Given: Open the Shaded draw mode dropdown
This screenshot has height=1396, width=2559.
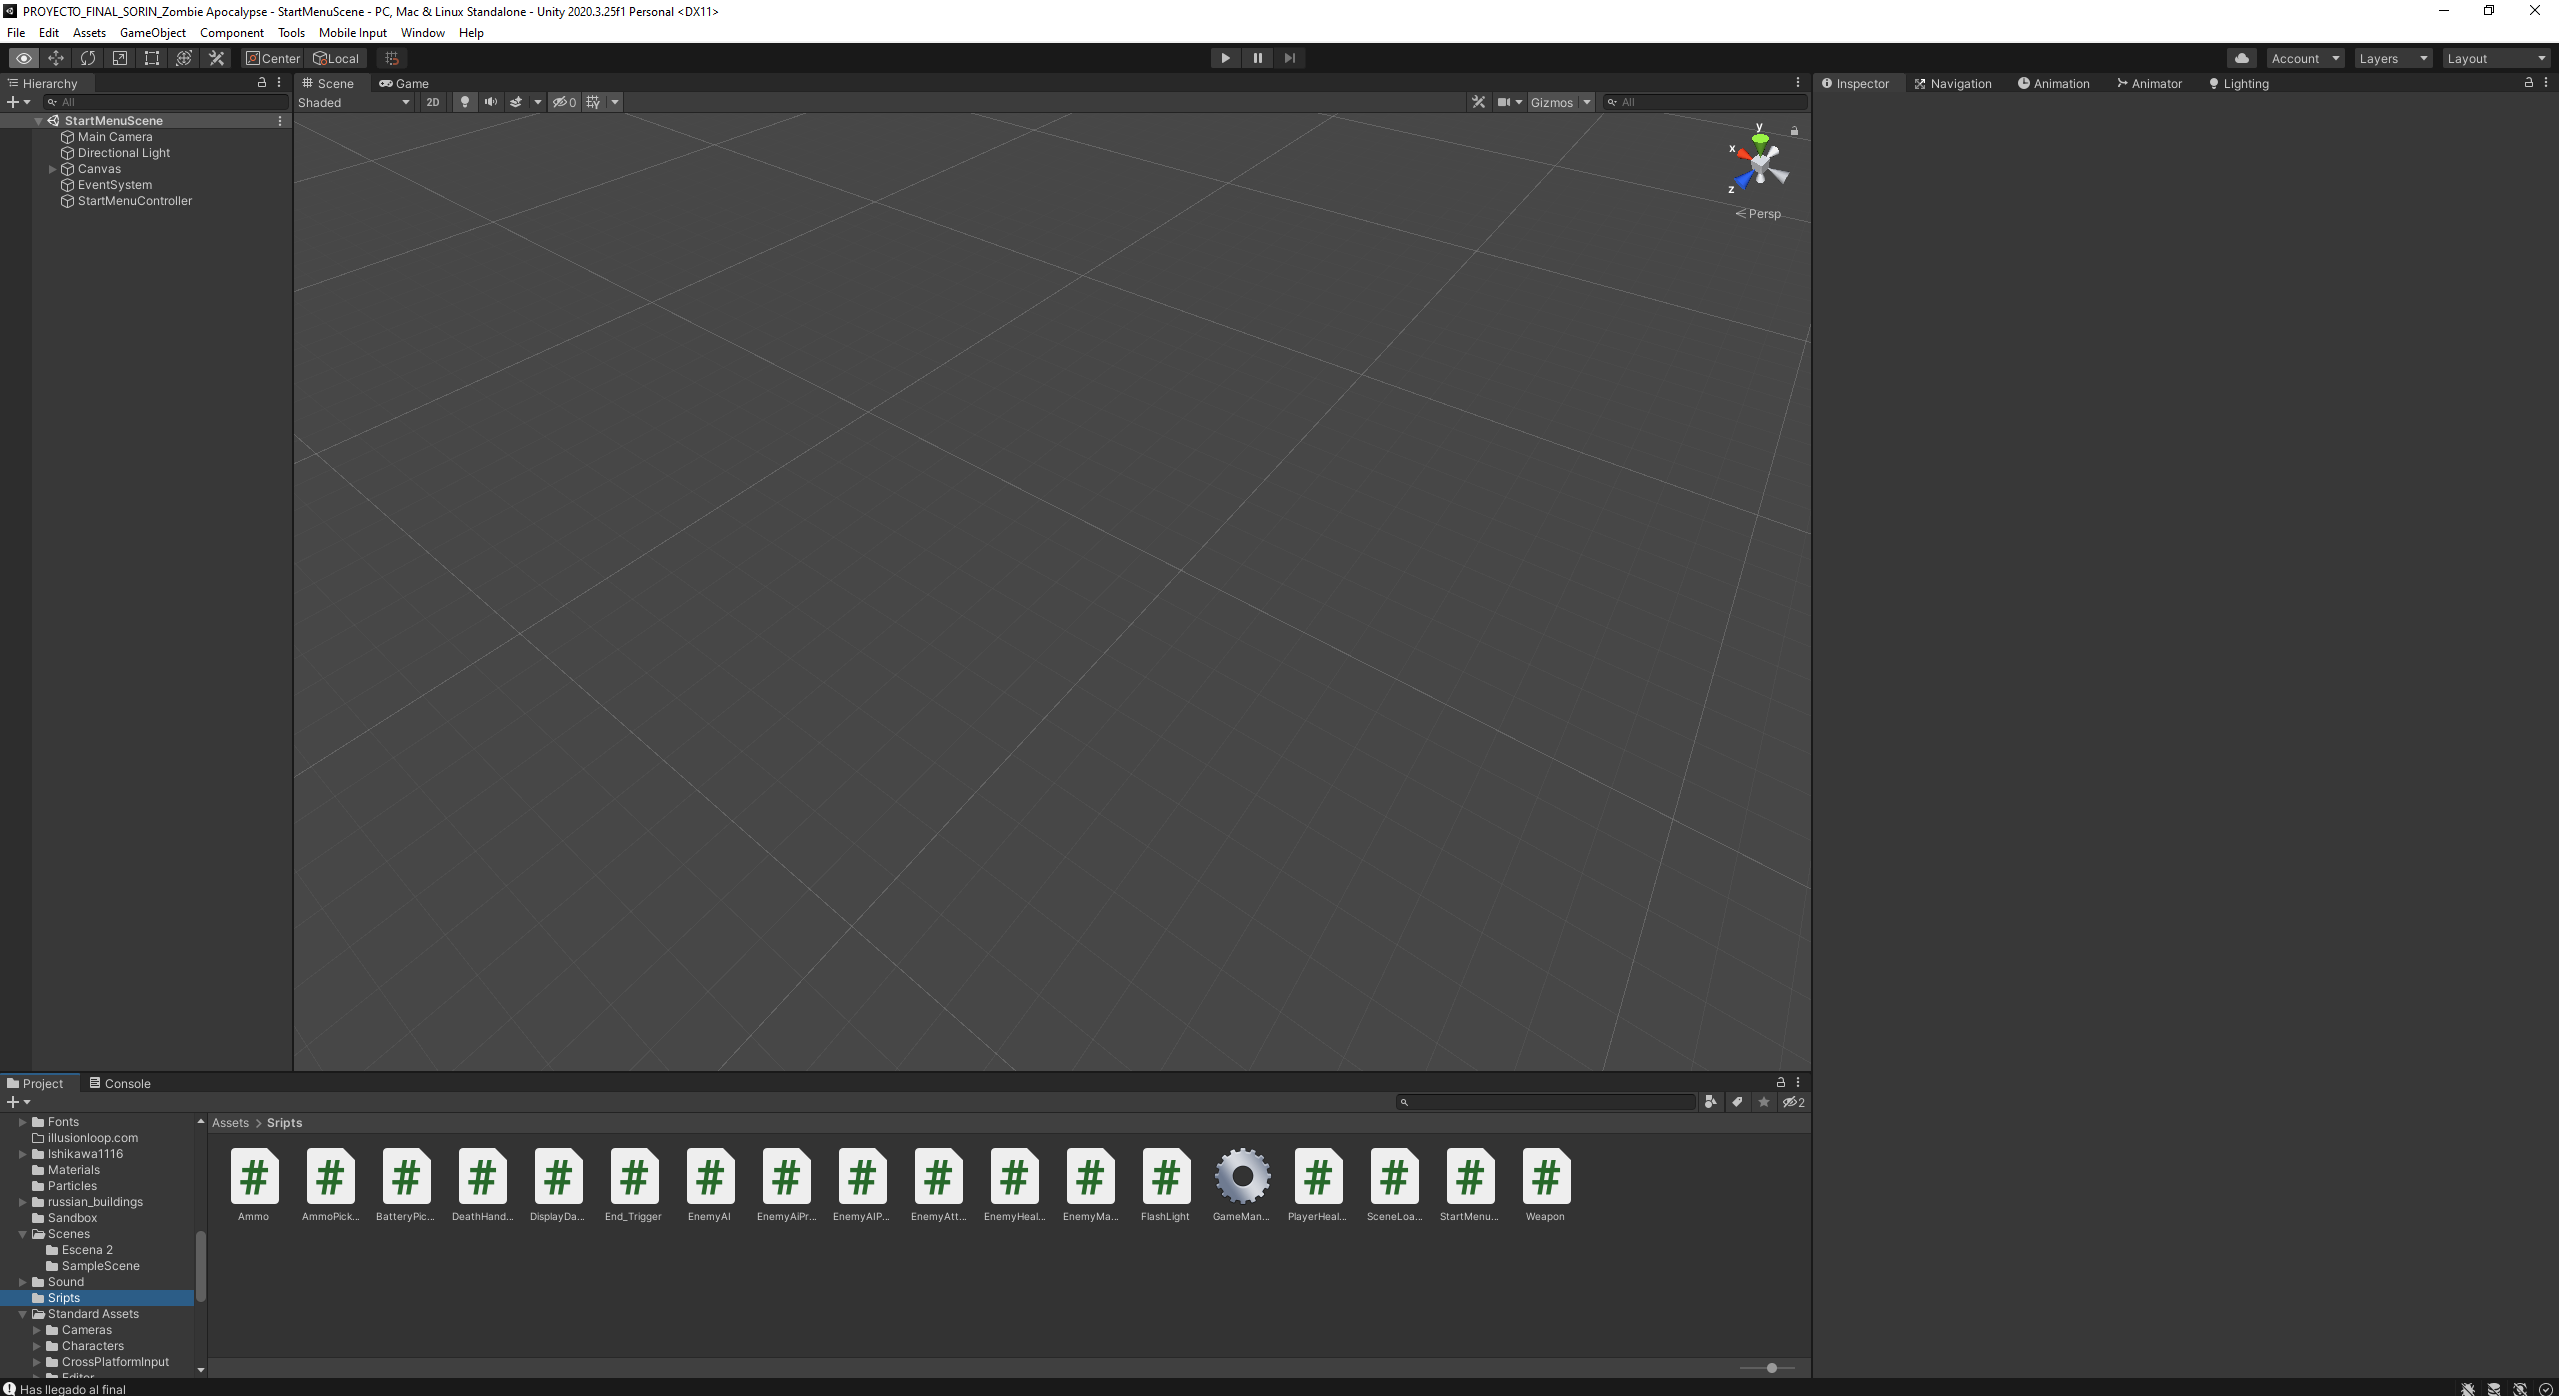Looking at the screenshot, I should (354, 102).
